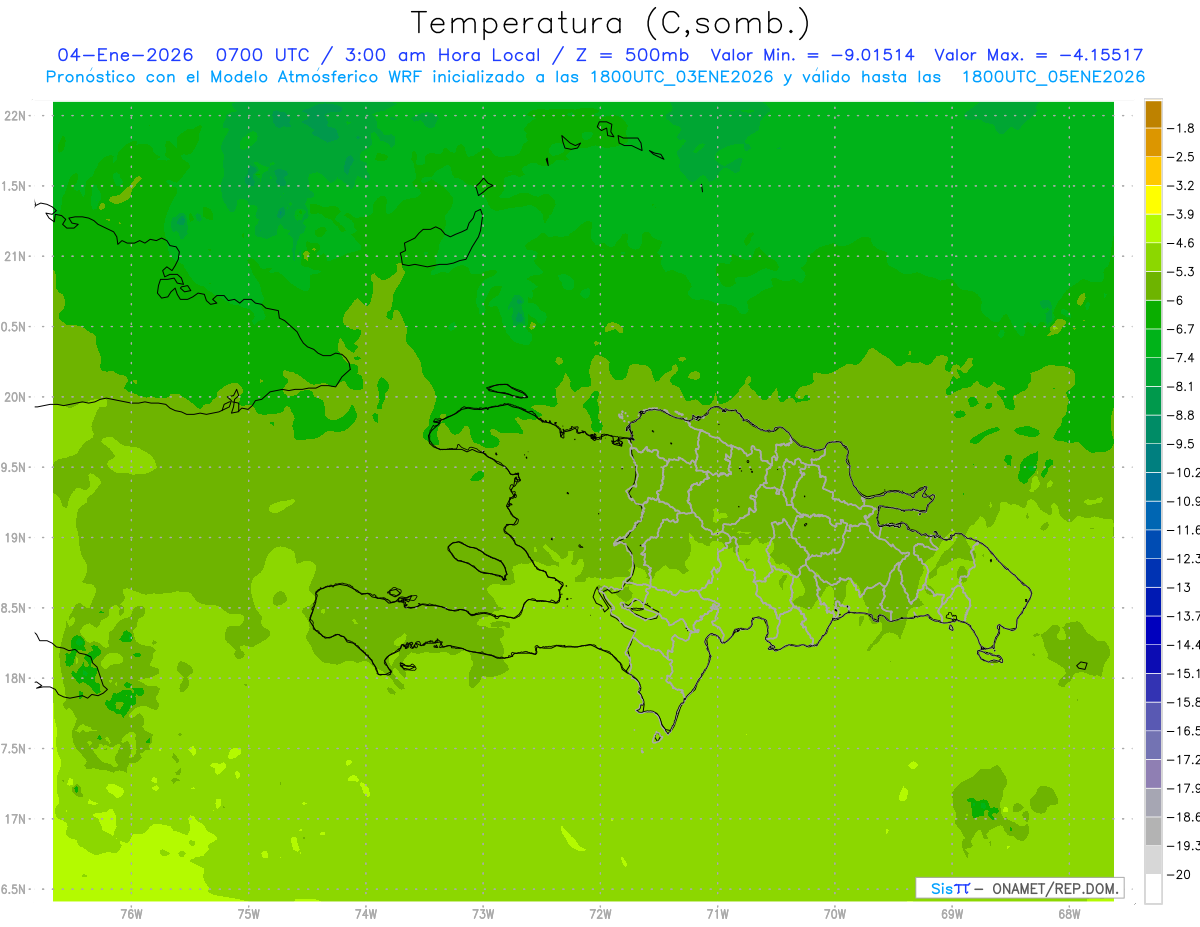The image size is (1200, 927).
Task: Click the "-5.3" colorbar value
Action: [1182, 271]
